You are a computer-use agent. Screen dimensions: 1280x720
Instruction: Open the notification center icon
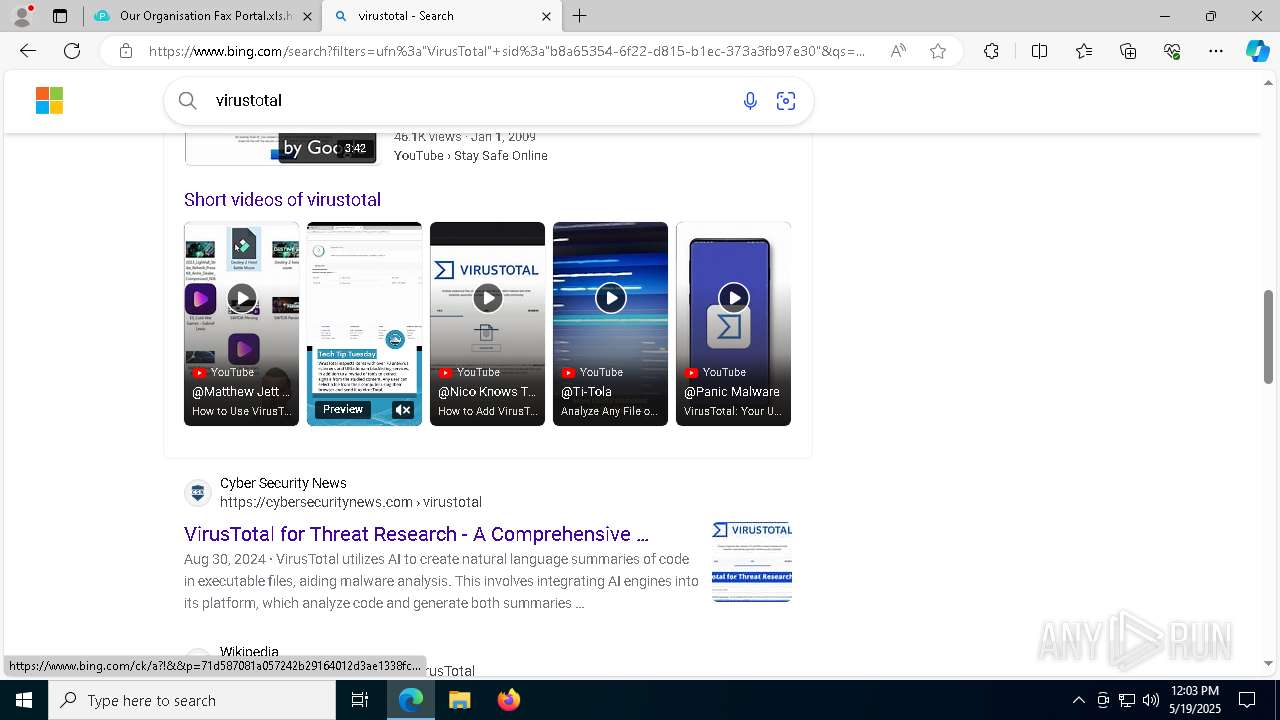click(1247, 700)
